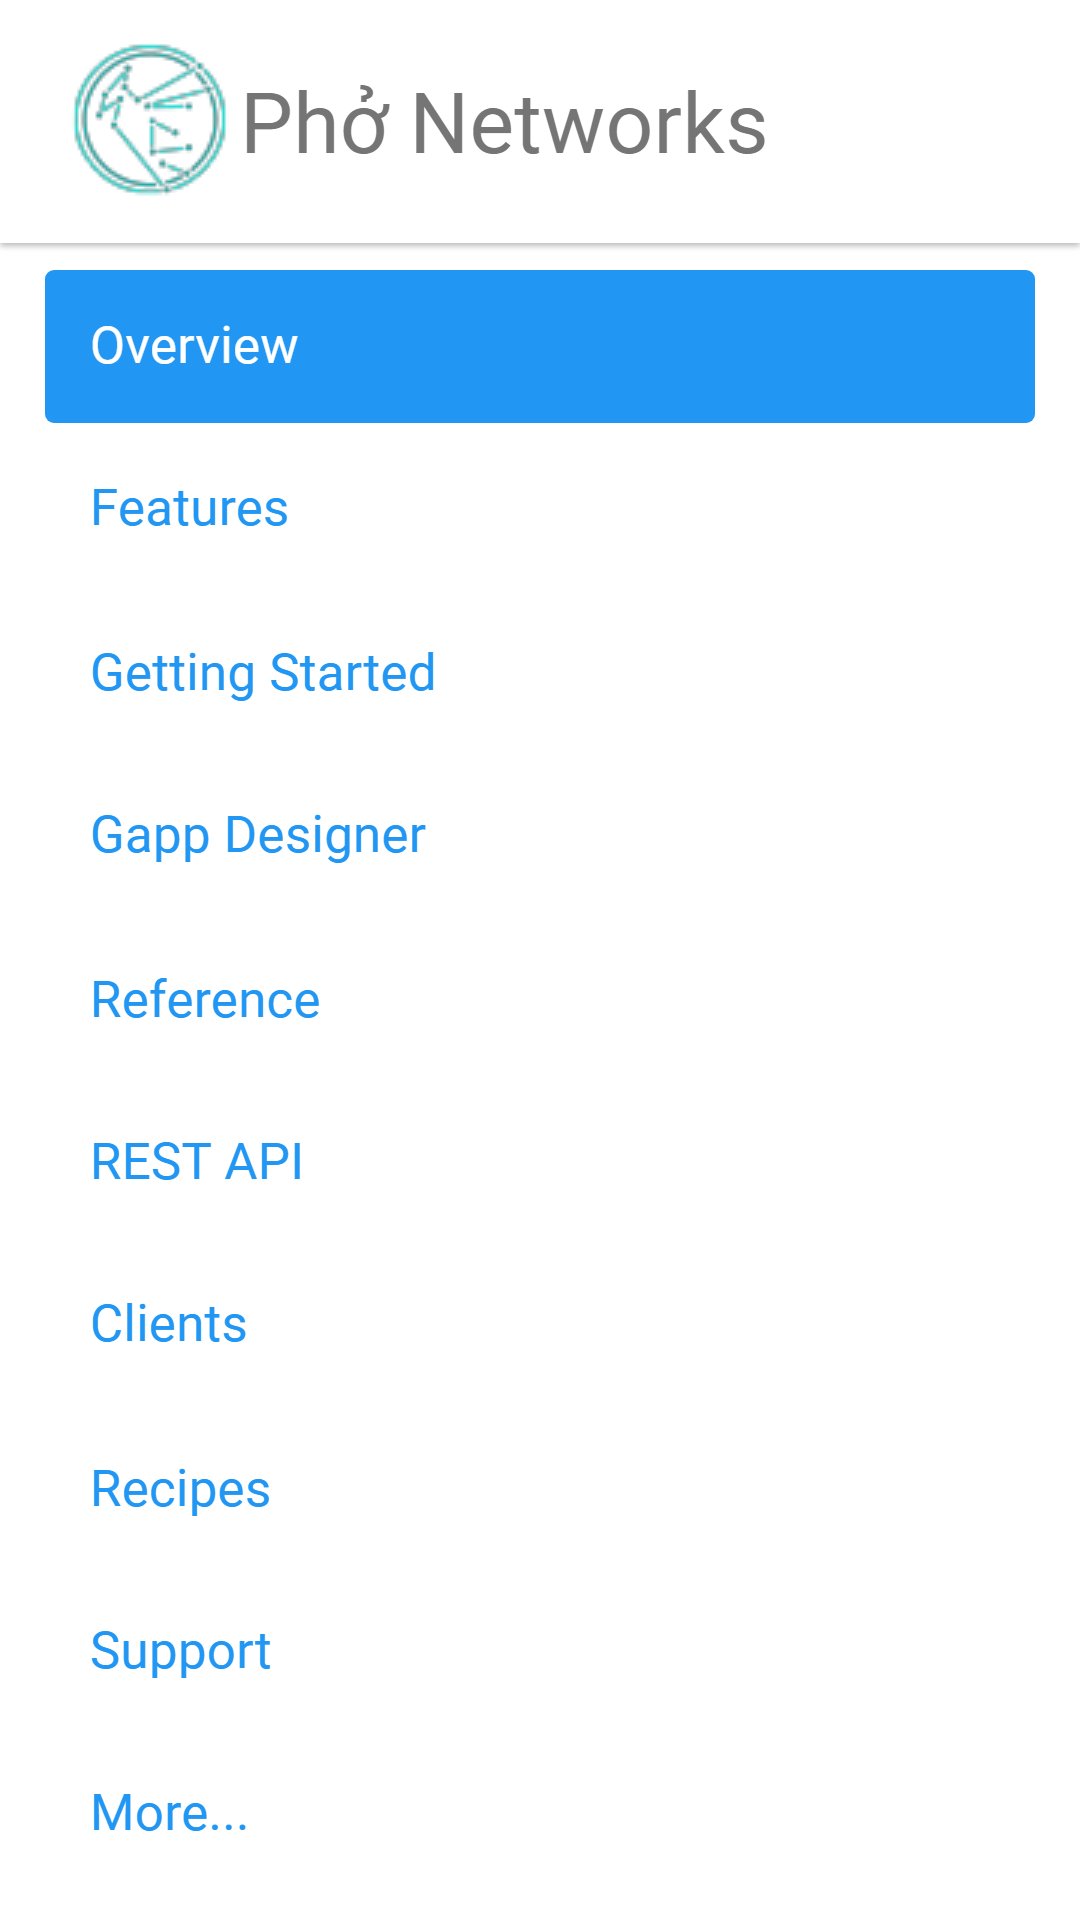Open the Gapp Designer page
Image resolution: width=1080 pixels, height=1920 pixels.
pos(540,835)
